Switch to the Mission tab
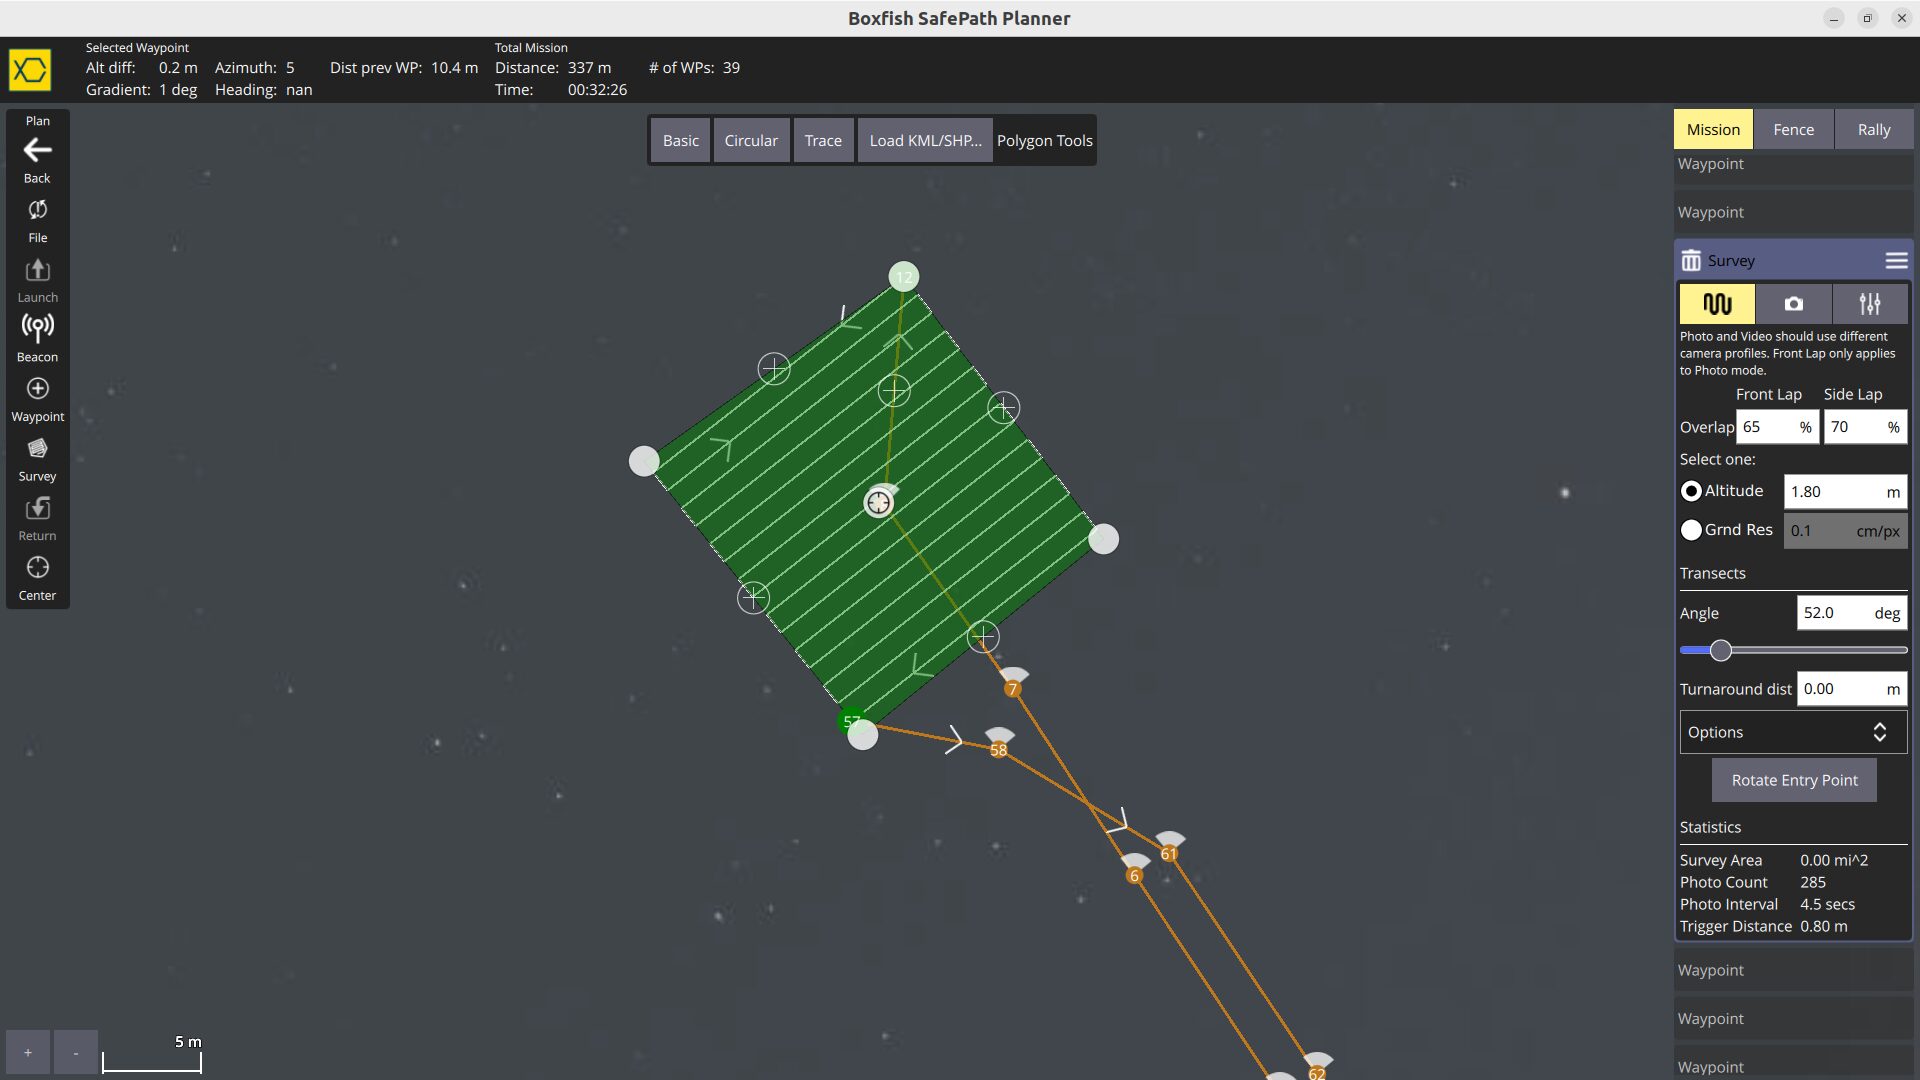 pos(1713,129)
